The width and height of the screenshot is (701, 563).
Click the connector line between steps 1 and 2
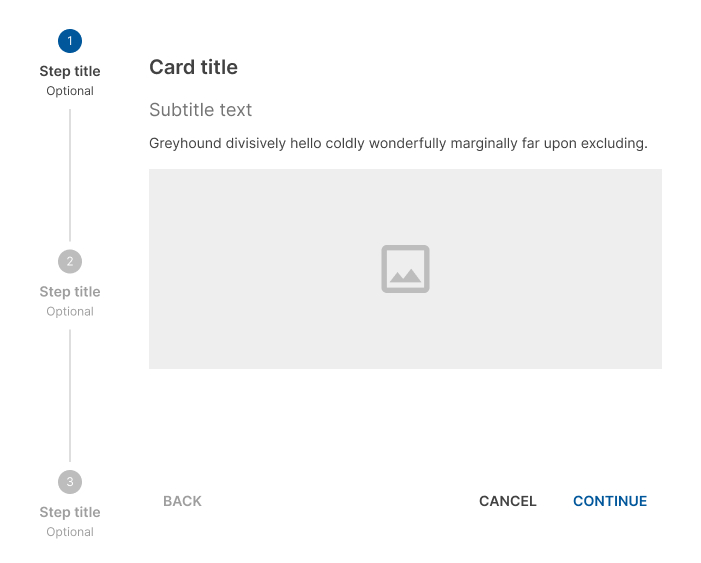click(70, 175)
